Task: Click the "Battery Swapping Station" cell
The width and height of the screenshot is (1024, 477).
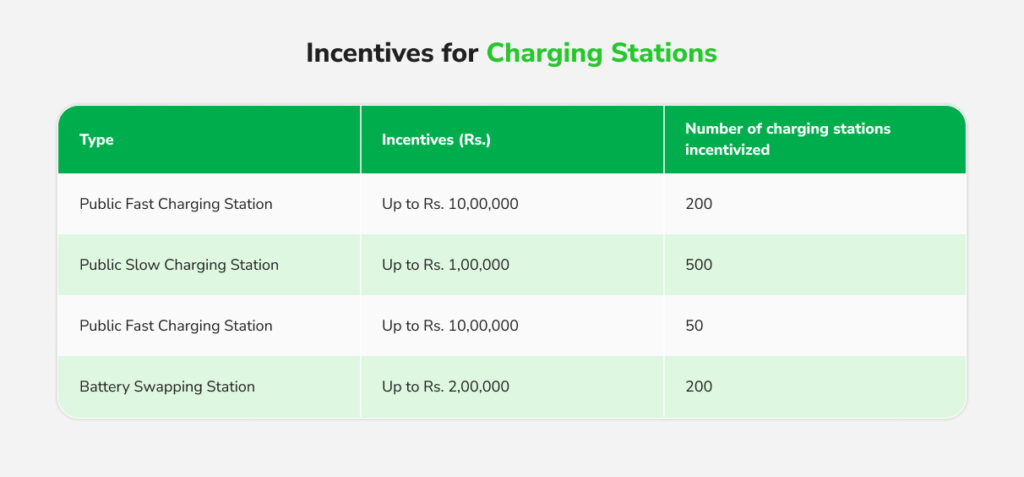Action: pos(167,386)
